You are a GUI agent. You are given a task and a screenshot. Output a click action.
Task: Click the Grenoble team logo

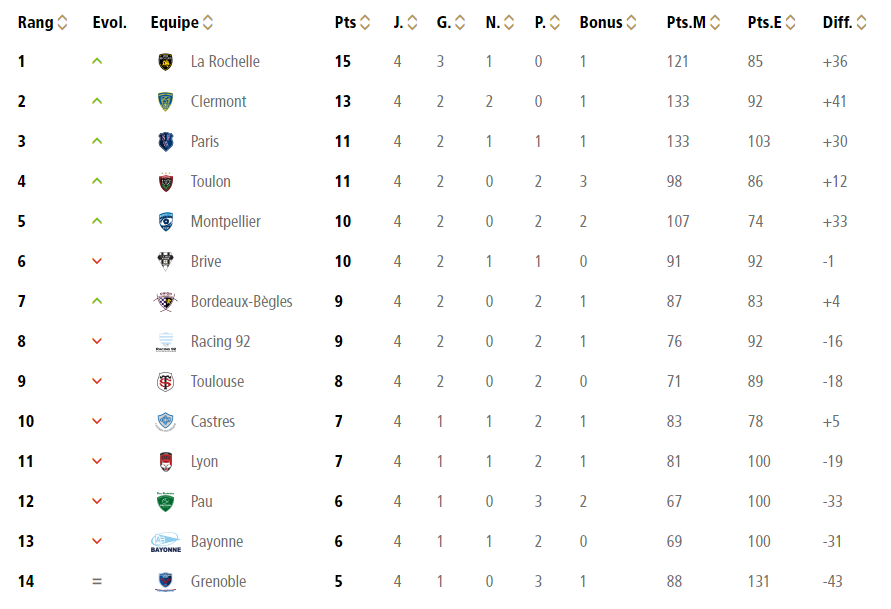click(x=166, y=582)
